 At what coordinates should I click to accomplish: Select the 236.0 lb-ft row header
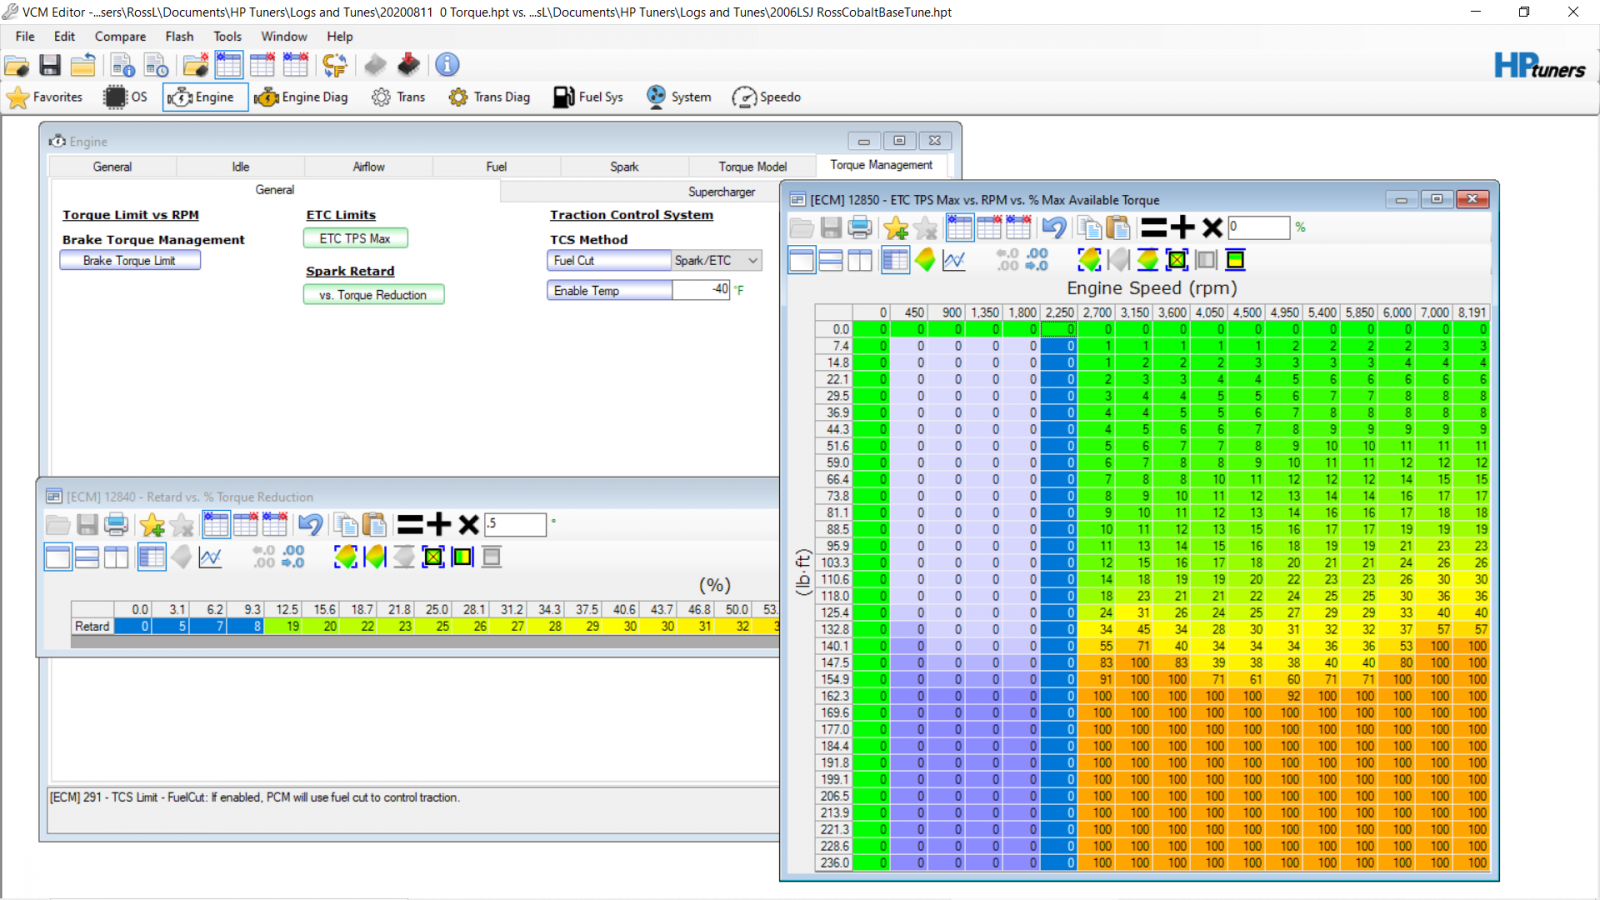click(x=834, y=863)
